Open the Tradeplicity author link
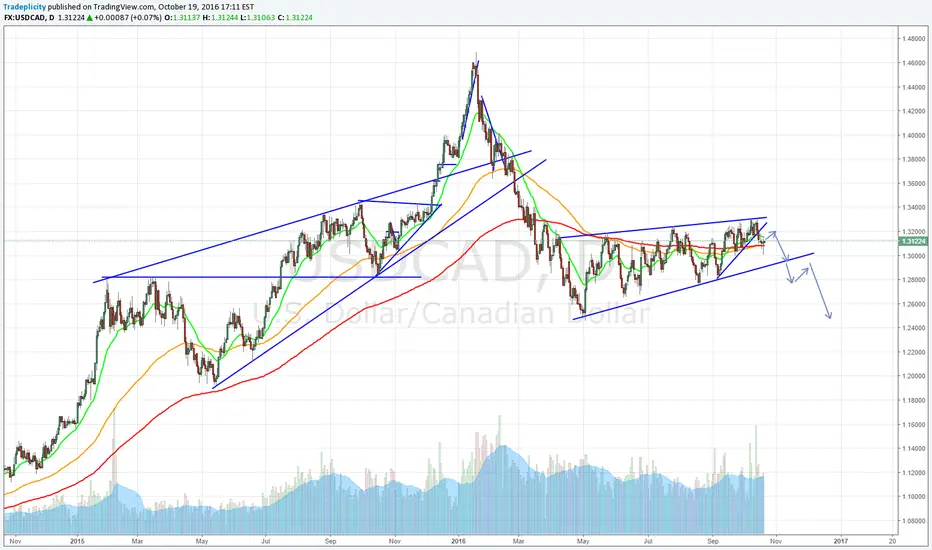 (25, 7)
